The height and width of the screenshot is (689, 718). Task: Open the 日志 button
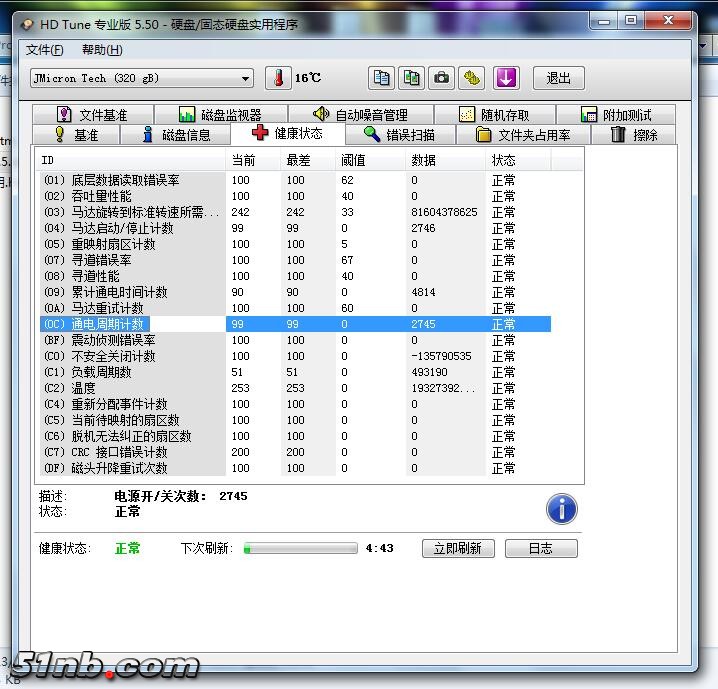[541, 548]
